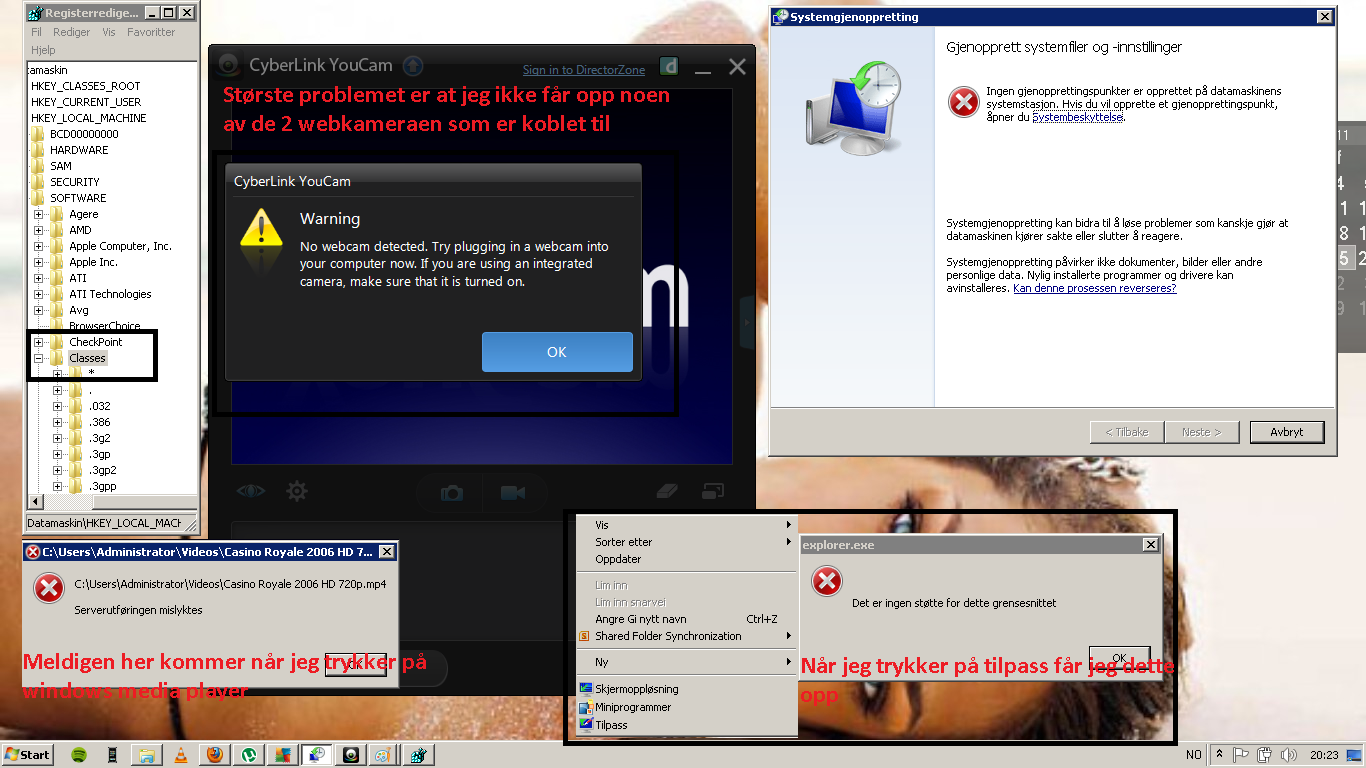Screen dimensions: 1366x768
Task: Click the taskbar clock showing 20:23
Action: (1324, 755)
